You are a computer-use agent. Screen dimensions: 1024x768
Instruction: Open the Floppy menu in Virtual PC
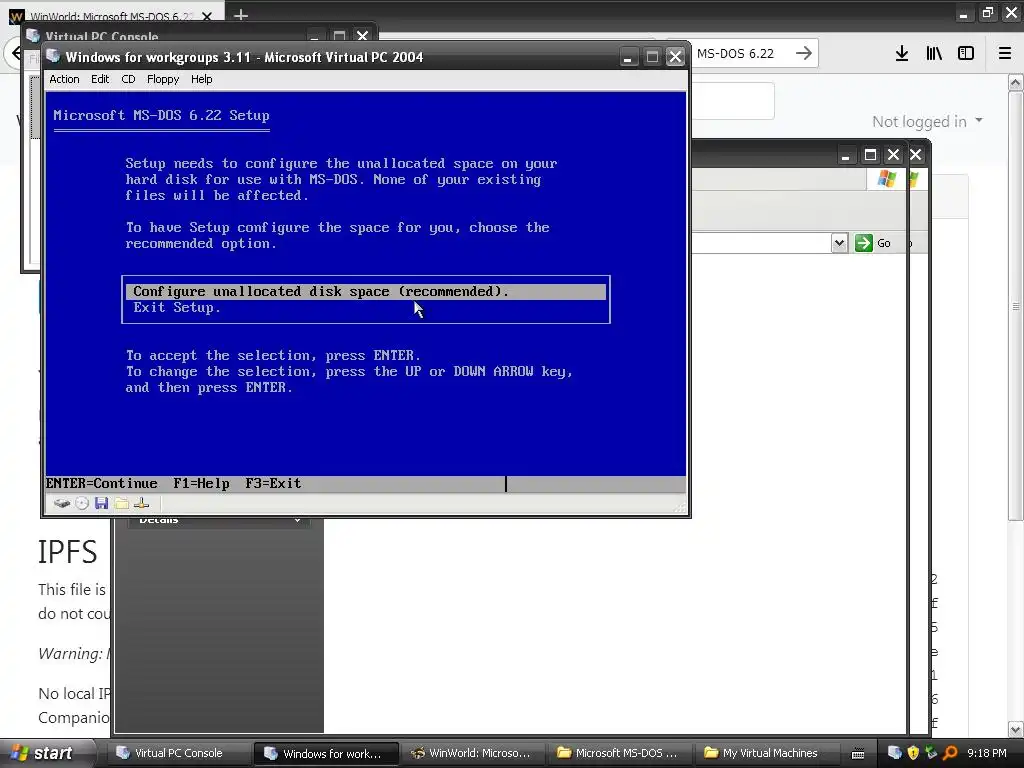tap(163, 79)
